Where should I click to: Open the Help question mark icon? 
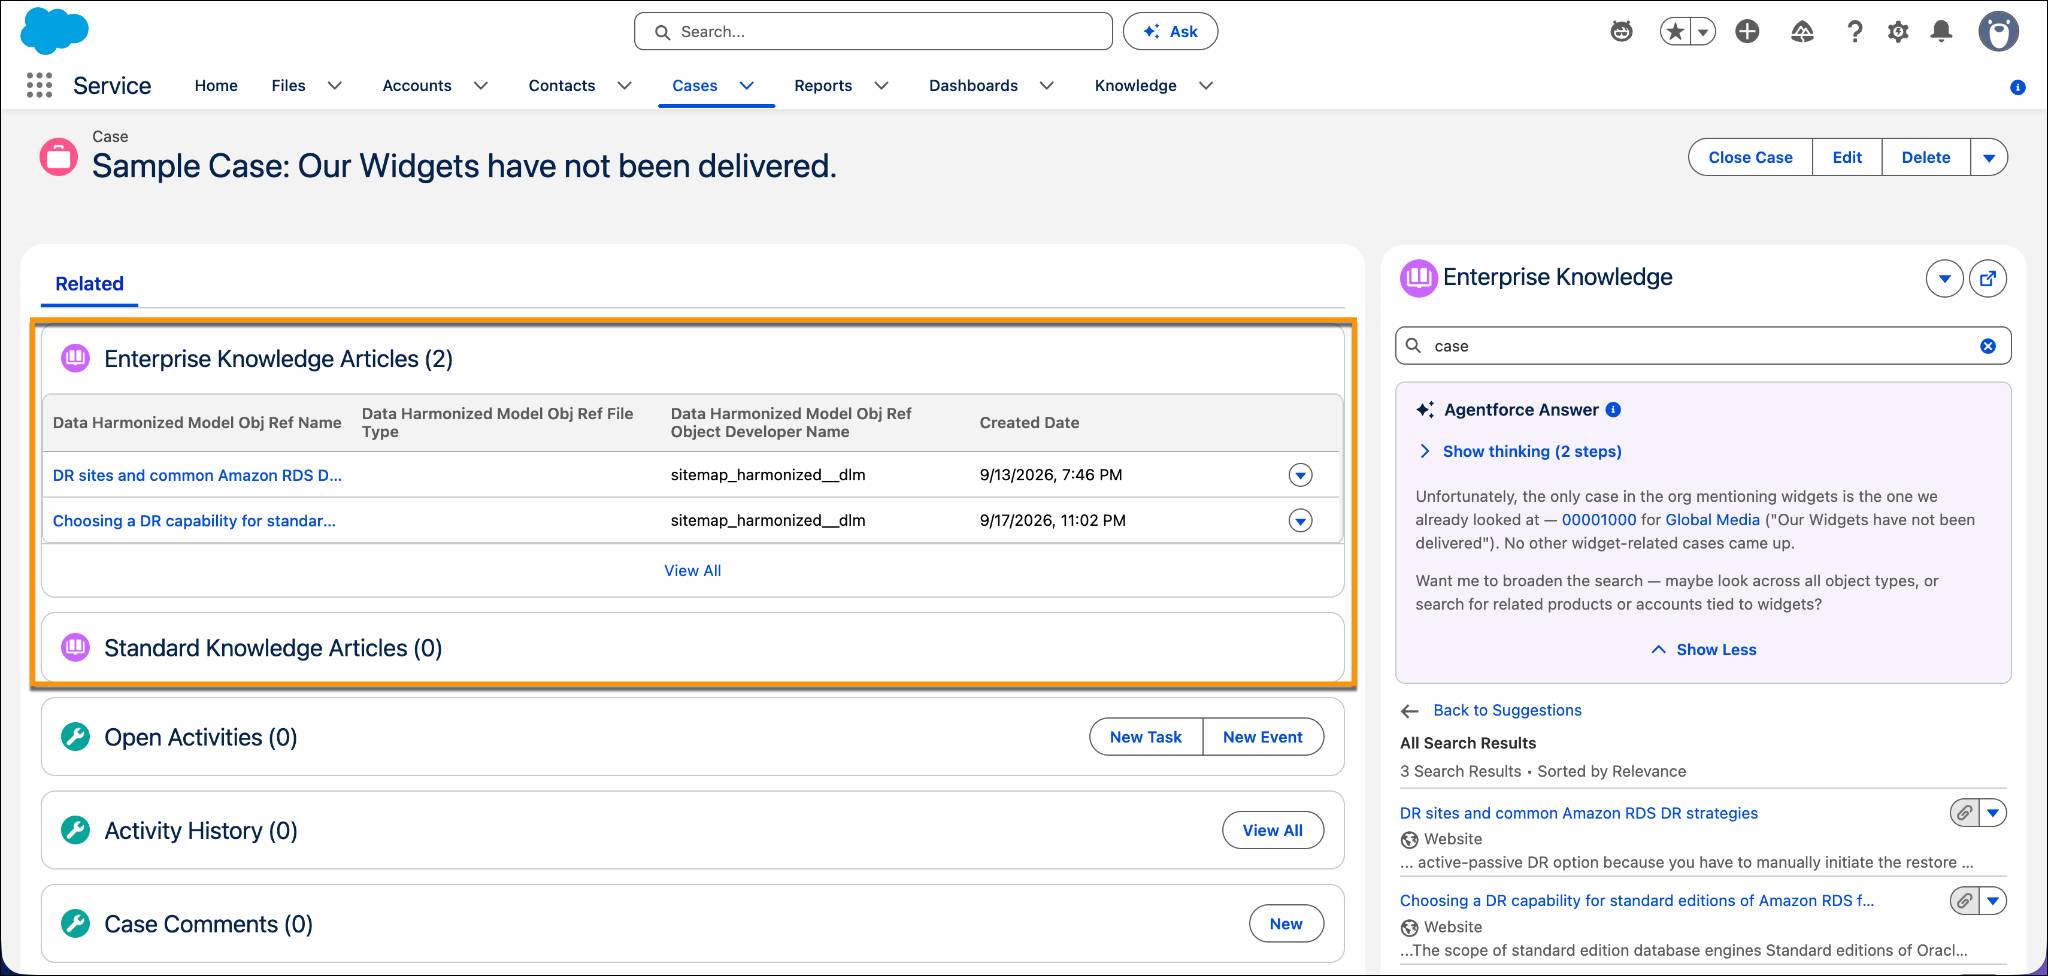click(x=1854, y=32)
